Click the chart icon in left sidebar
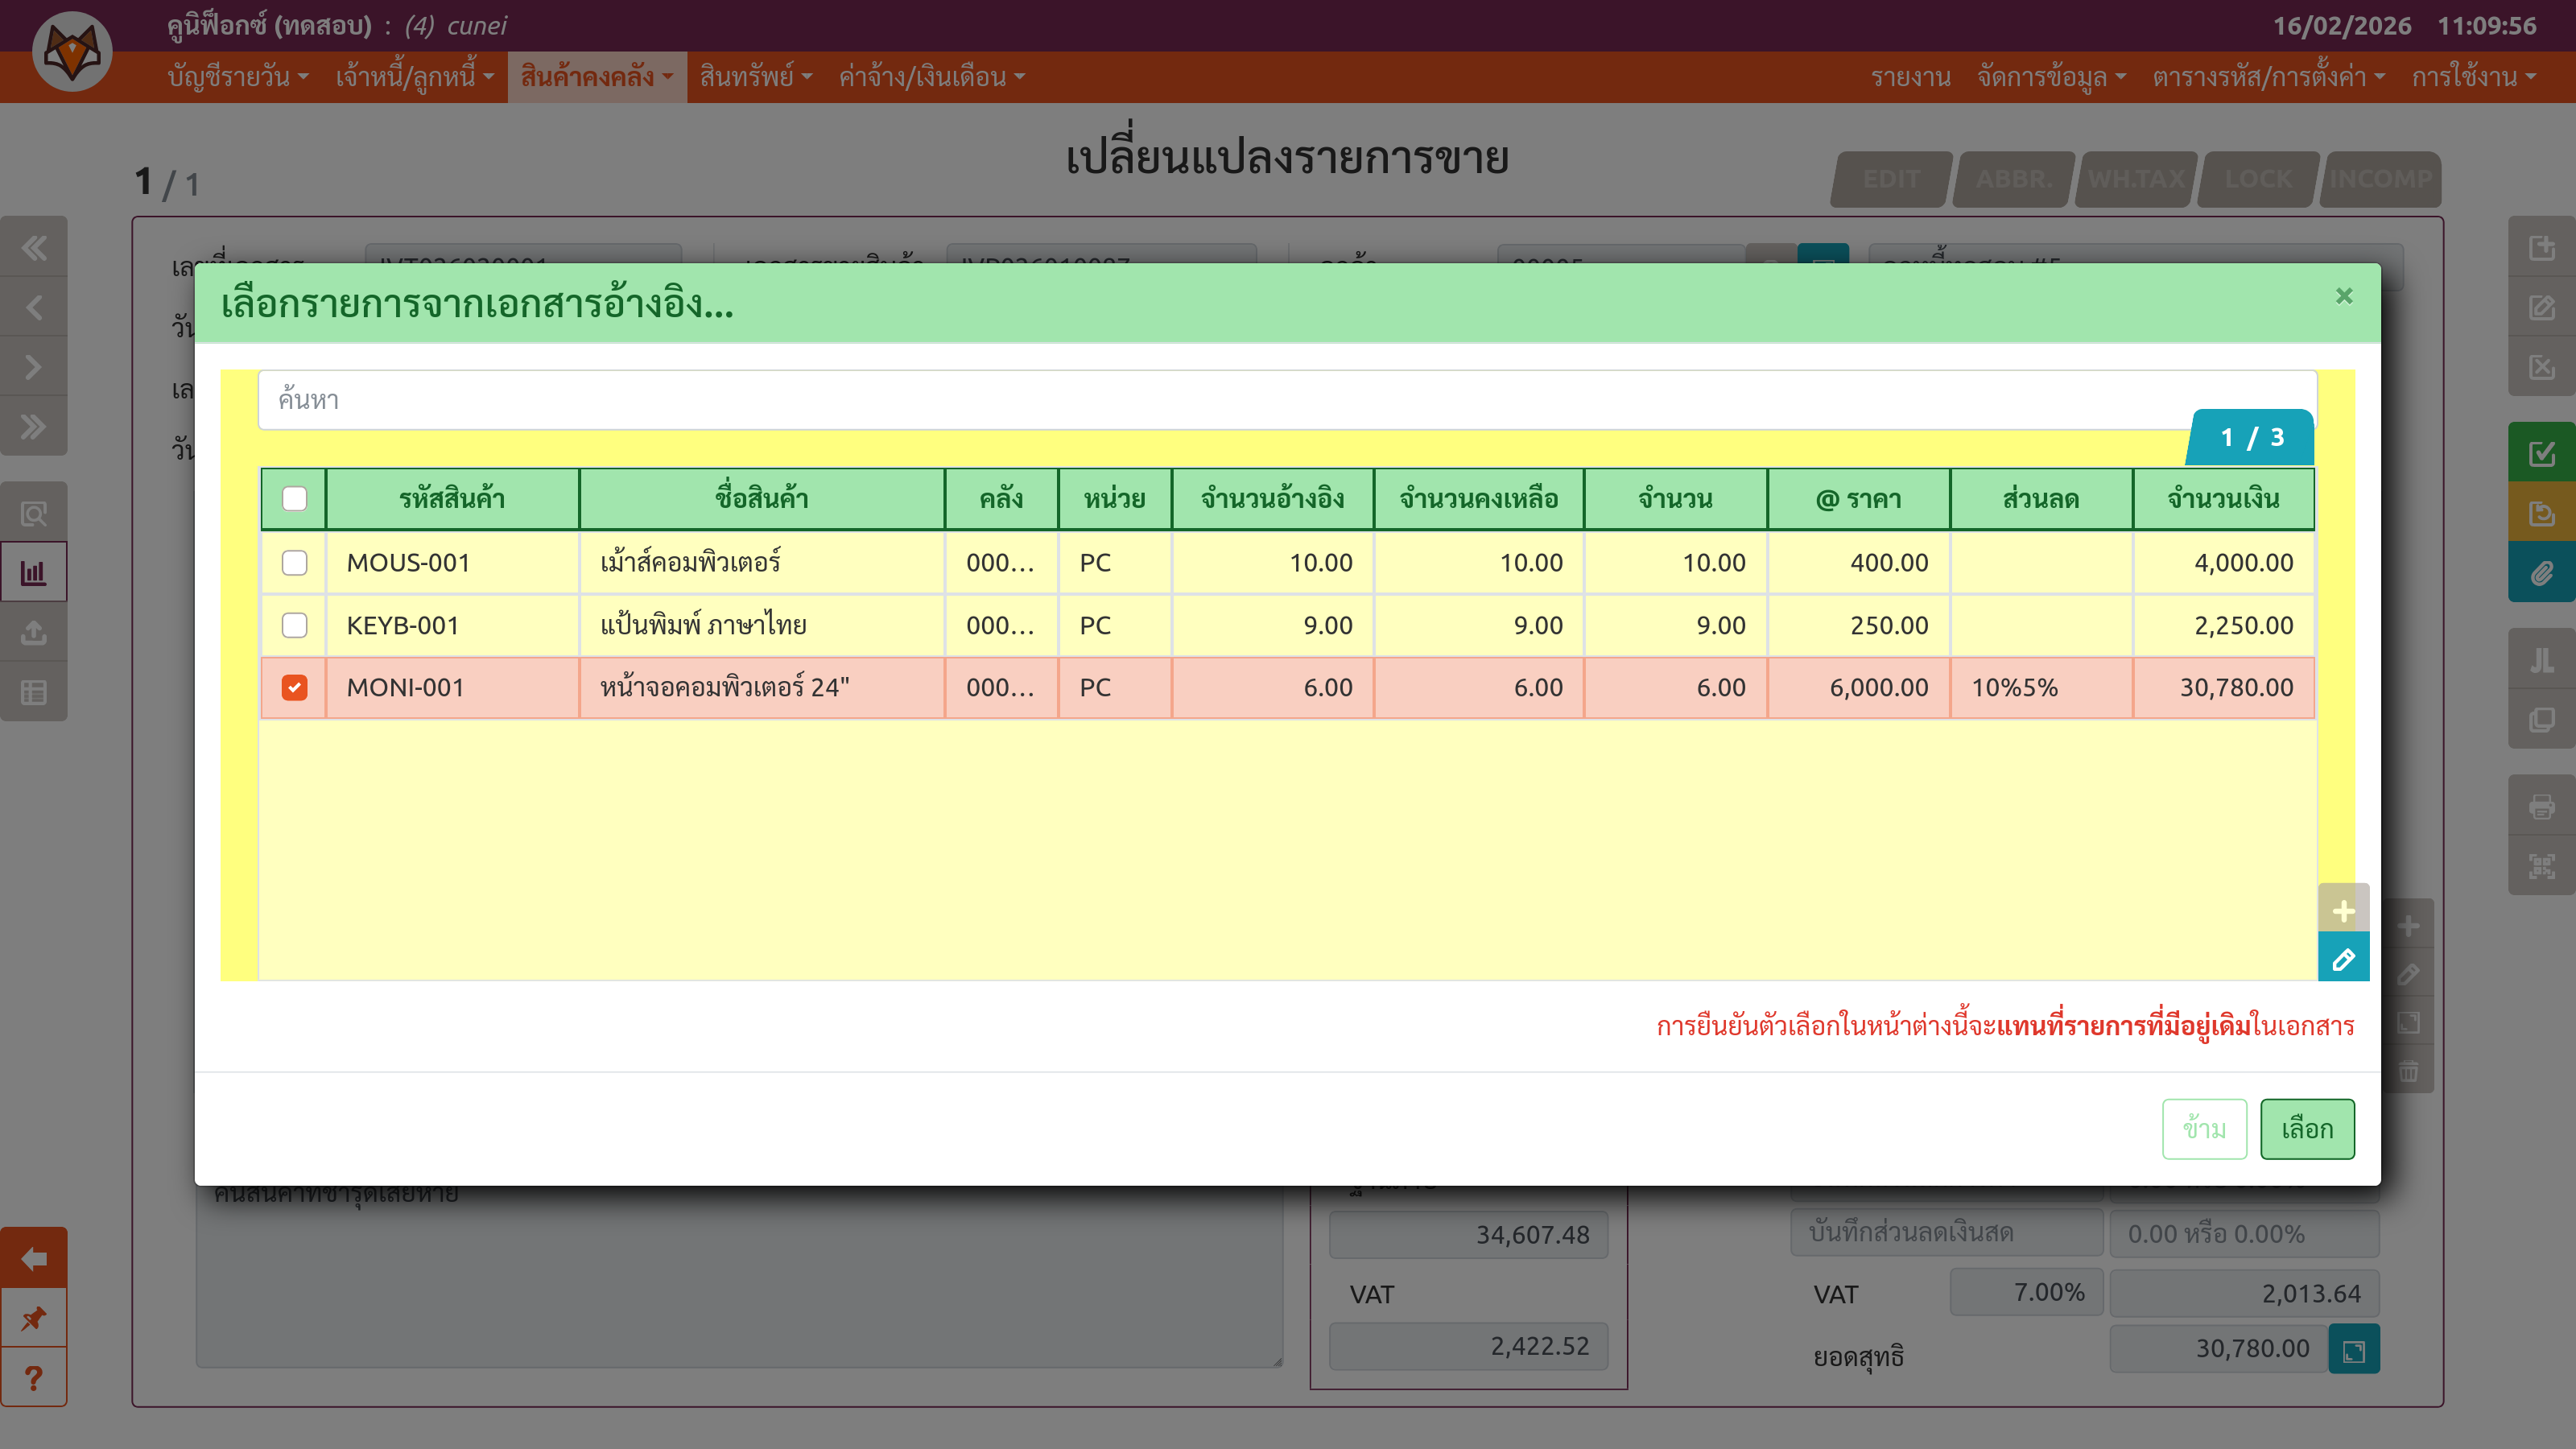 [34, 572]
